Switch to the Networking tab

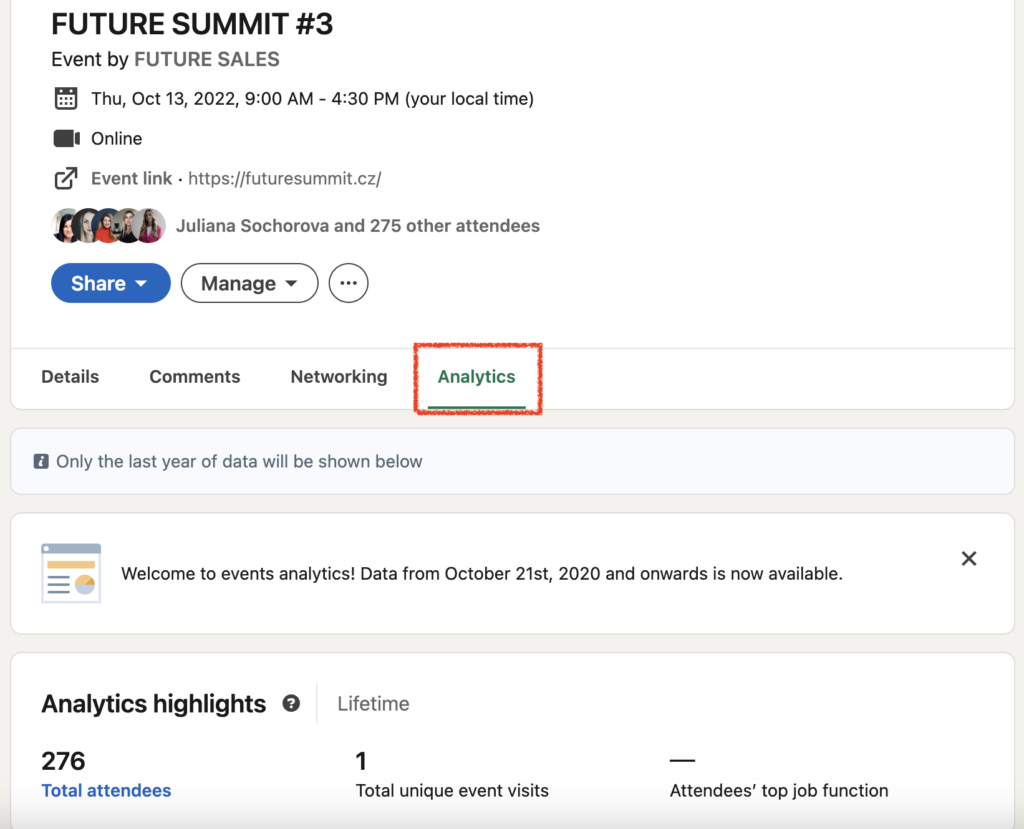point(339,377)
